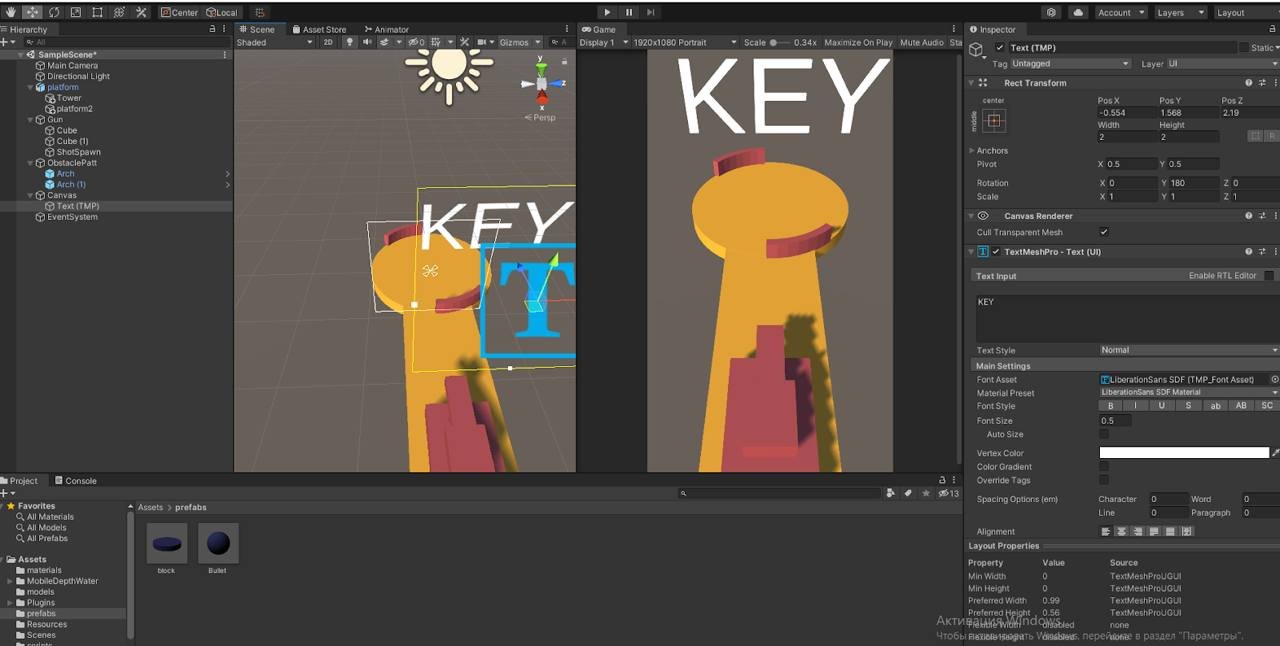Select the Transform tool
Image resolution: width=1280 pixels, height=646 pixels.
pos(119,12)
